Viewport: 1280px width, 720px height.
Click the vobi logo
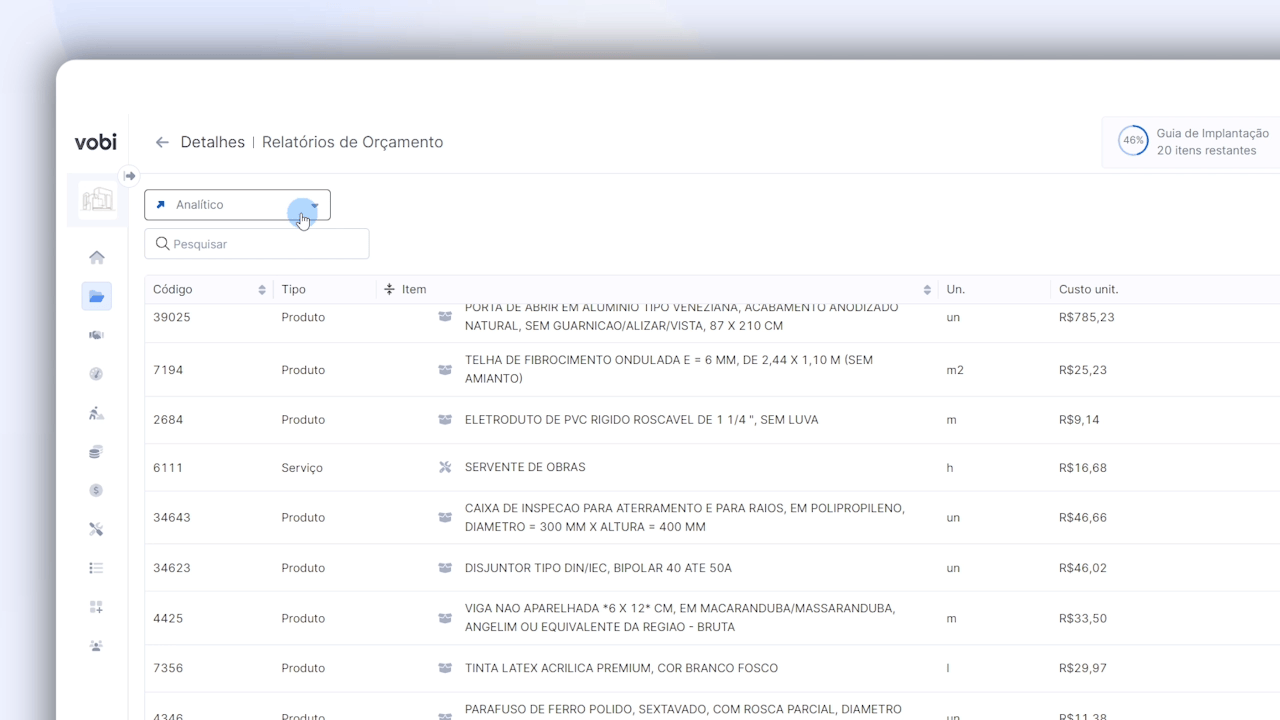click(x=95, y=142)
